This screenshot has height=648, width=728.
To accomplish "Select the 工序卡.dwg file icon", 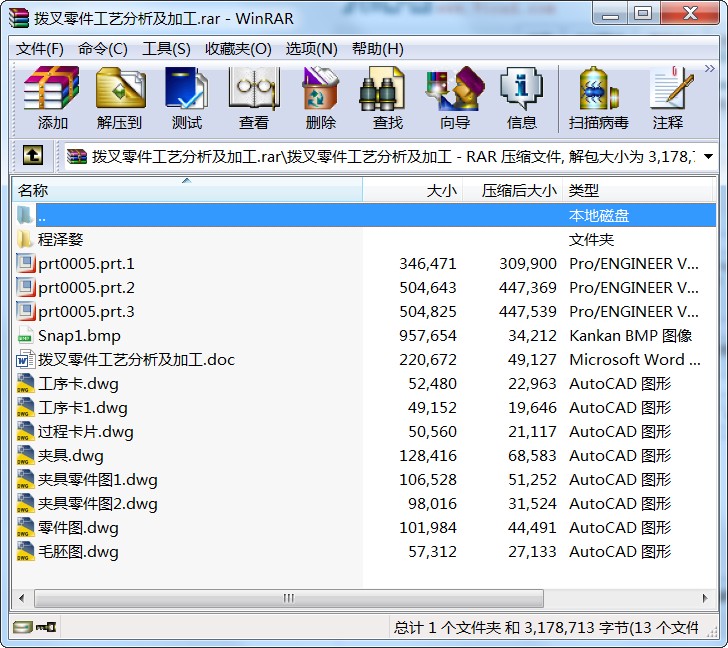I will point(25,383).
